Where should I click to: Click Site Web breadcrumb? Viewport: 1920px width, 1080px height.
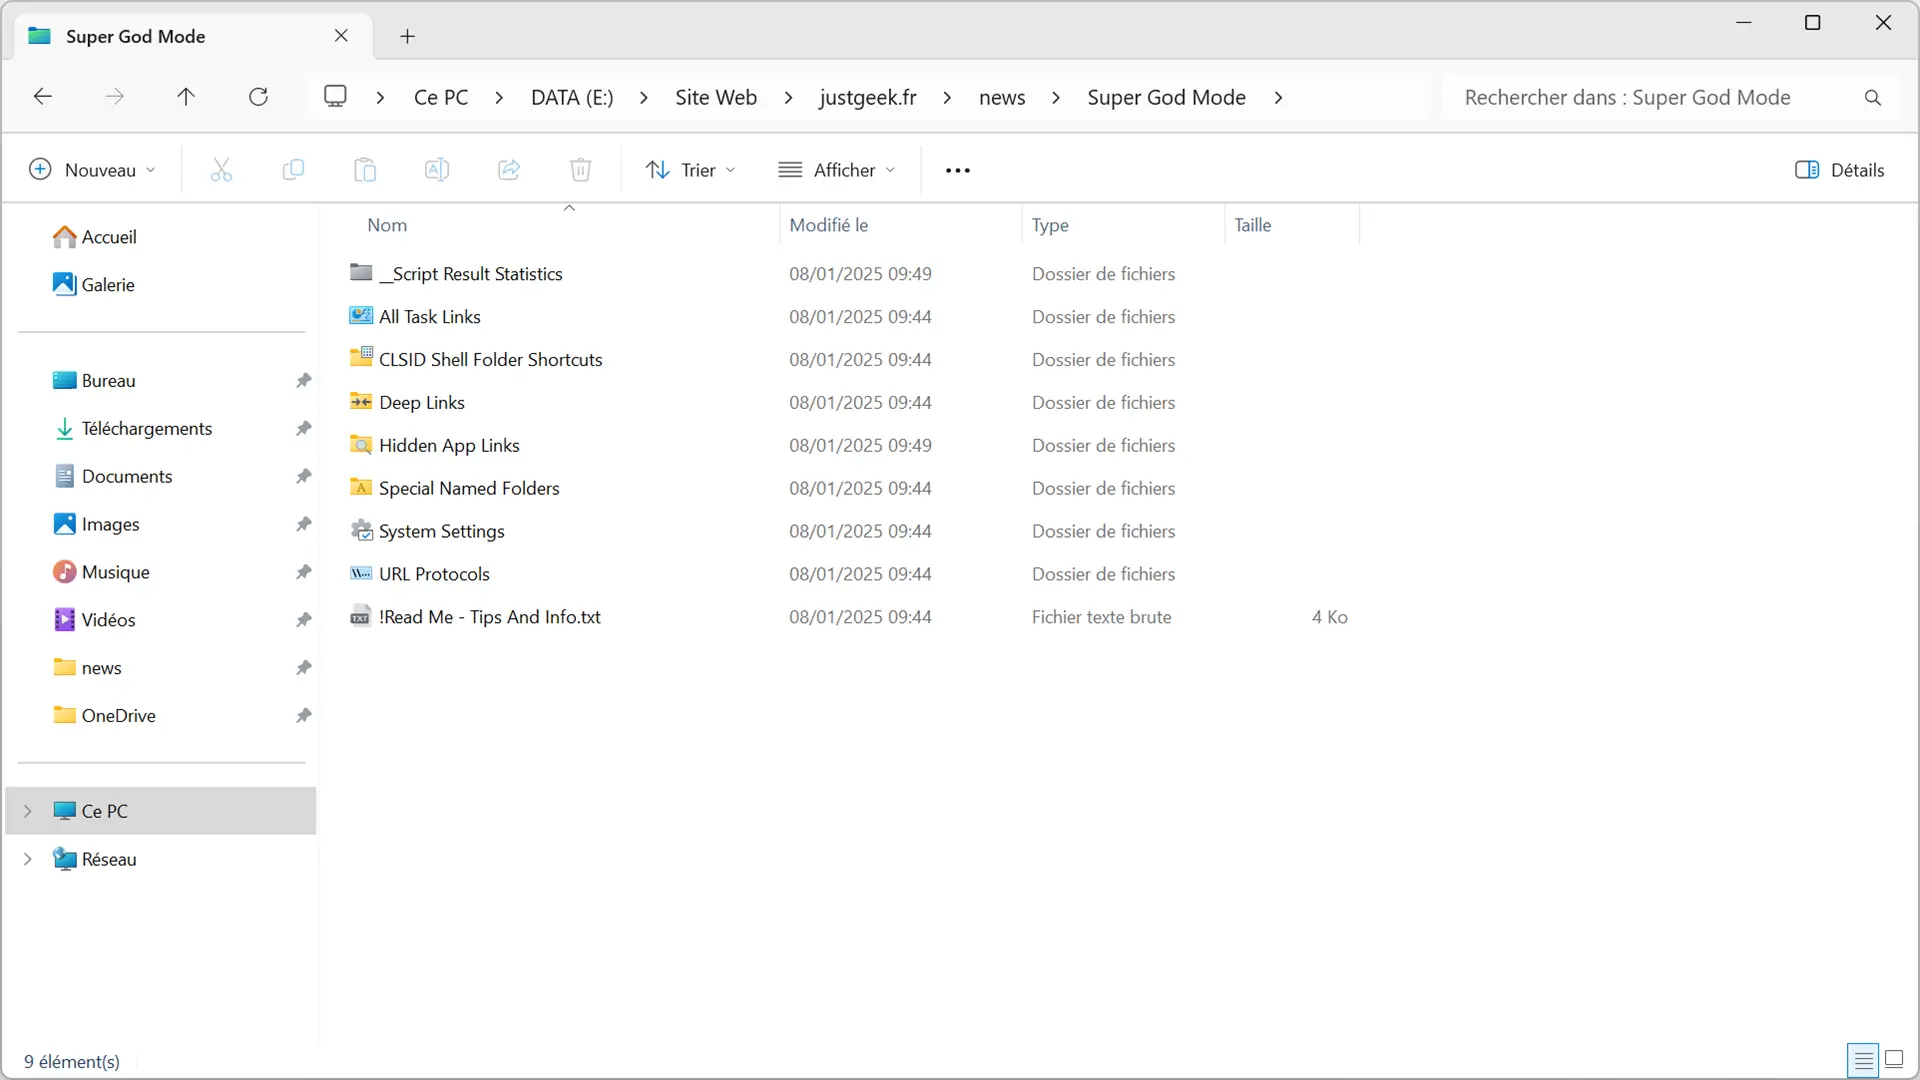click(716, 98)
